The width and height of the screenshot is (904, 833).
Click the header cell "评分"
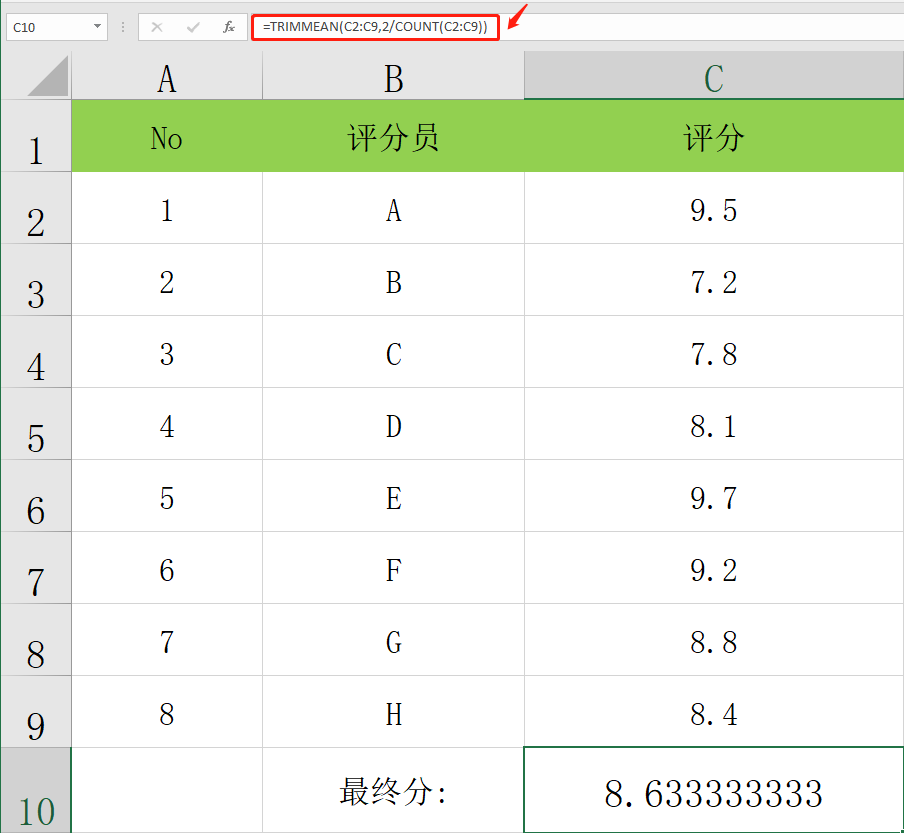click(714, 136)
